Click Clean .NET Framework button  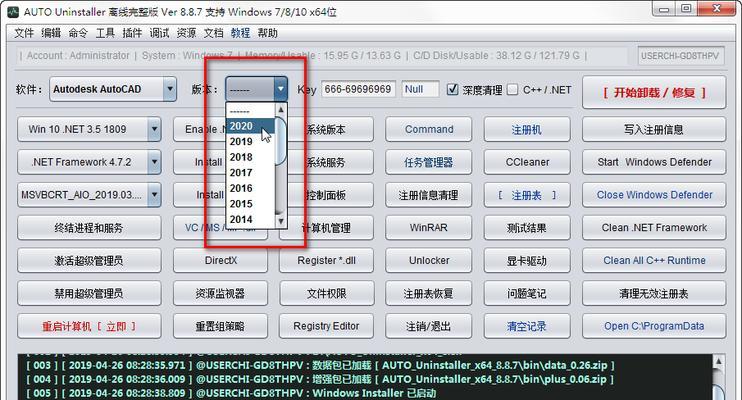pyautogui.click(x=654, y=228)
